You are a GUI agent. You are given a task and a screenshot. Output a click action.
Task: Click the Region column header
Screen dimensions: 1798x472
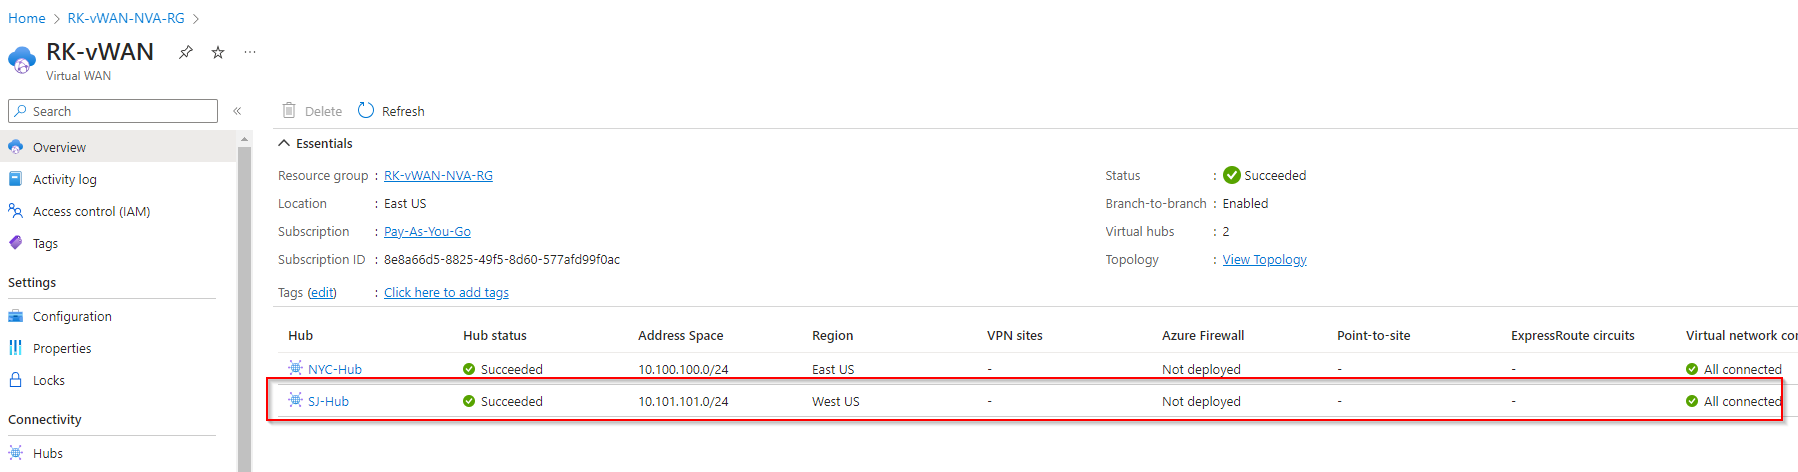tap(832, 335)
